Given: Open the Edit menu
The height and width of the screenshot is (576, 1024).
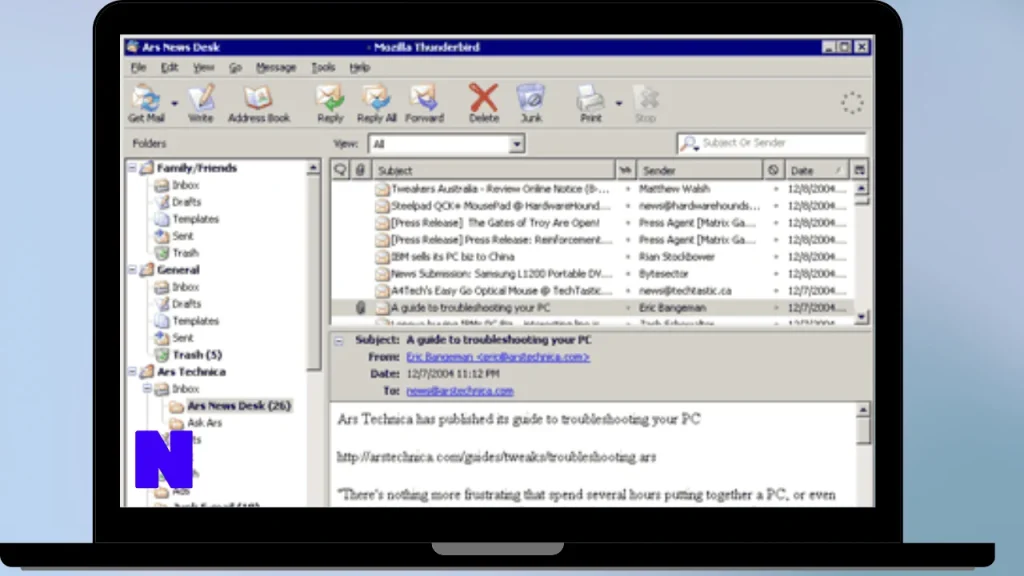Looking at the screenshot, I should (x=170, y=67).
